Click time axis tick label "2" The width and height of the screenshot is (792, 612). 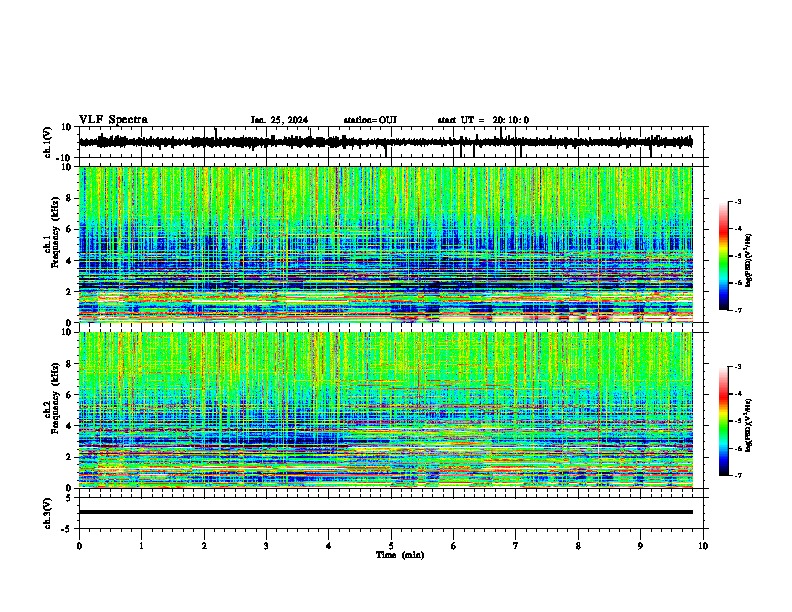tap(204, 546)
